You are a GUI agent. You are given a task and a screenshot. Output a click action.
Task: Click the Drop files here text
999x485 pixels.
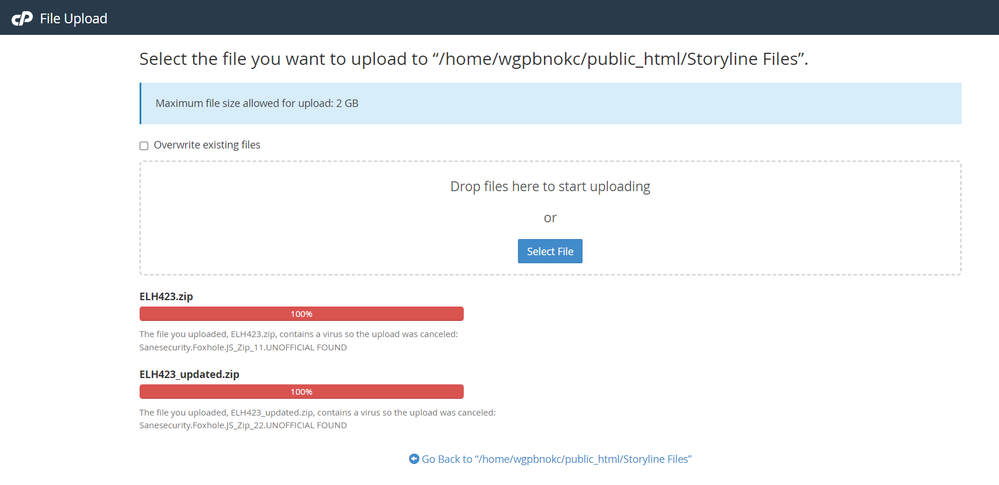pos(550,186)
